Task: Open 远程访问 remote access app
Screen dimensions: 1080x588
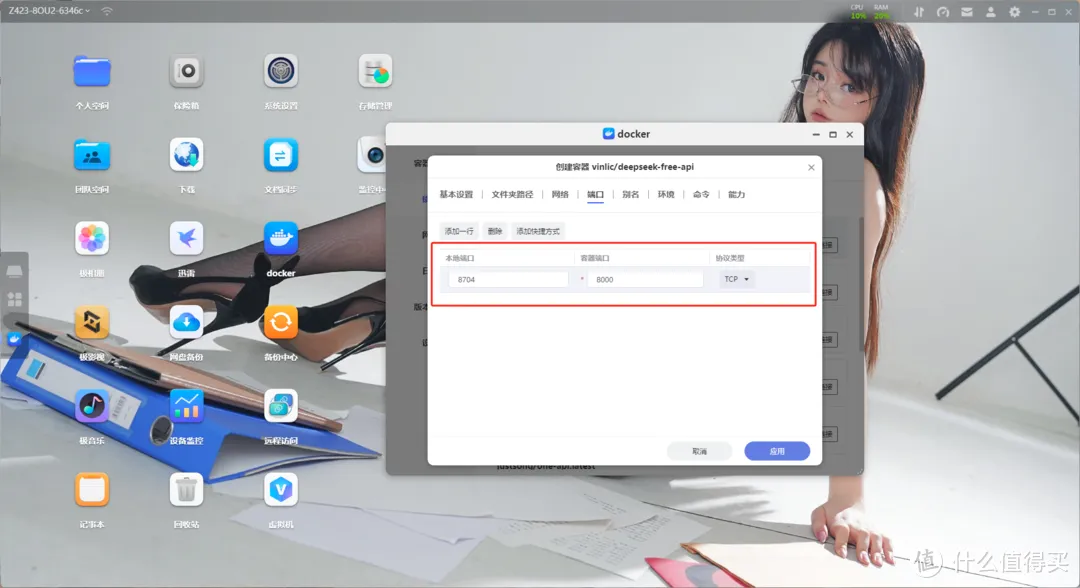Action: [x=280, y=407]
